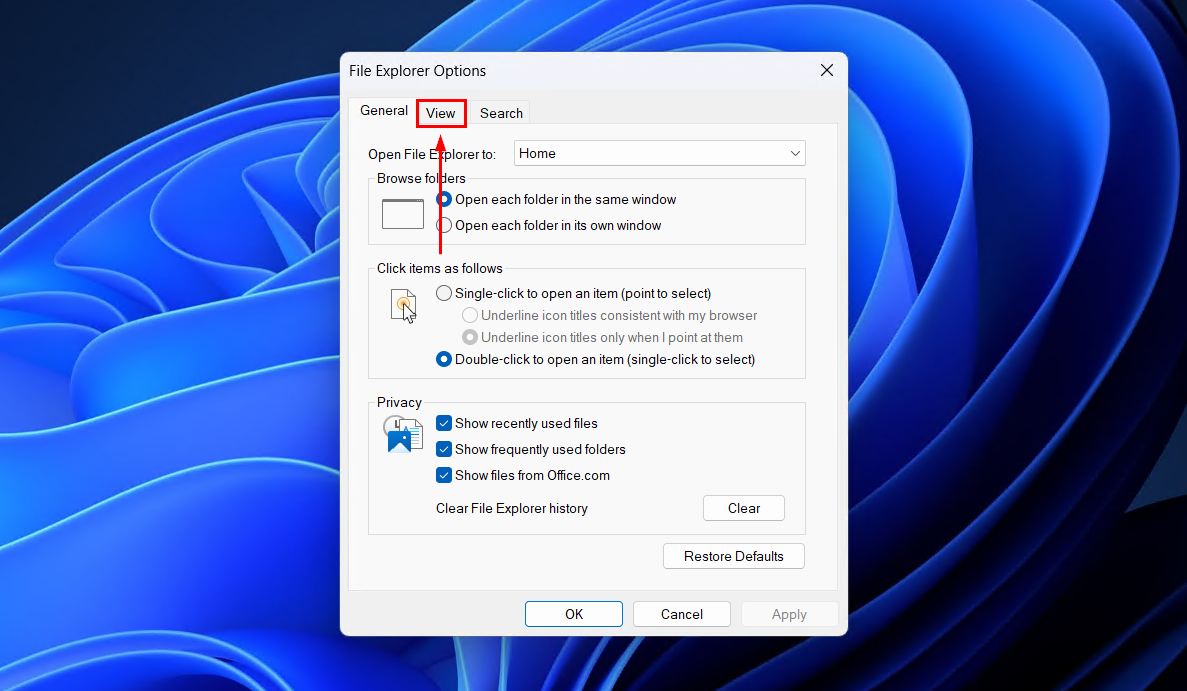Select Double-click to open an item option
Image resolution: width=1187 pixels, height=691 pixels.
point(444,359)
